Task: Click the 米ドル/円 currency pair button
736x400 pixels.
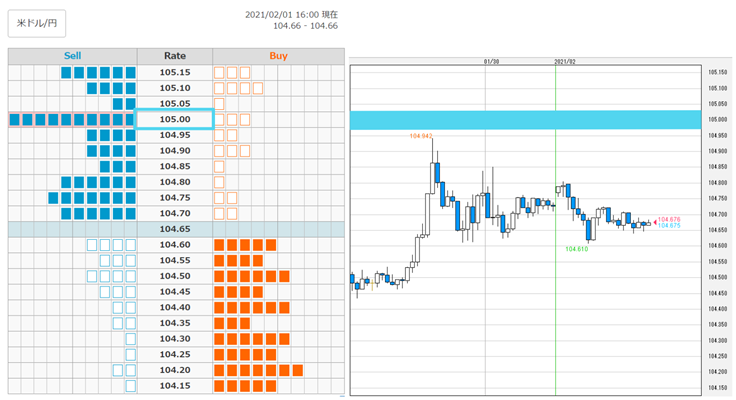Action: tap(37, 23)
